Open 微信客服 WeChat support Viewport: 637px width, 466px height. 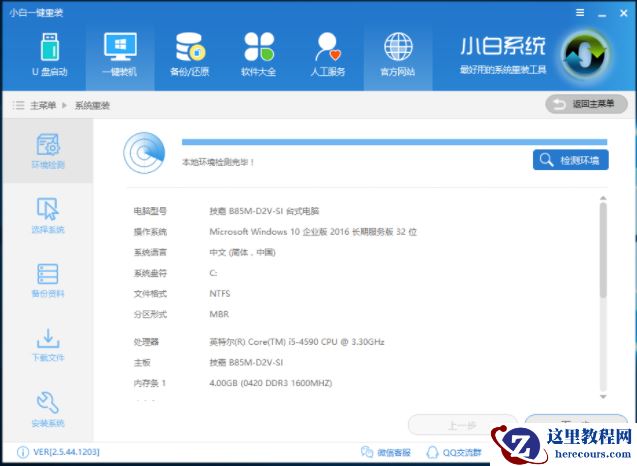pyautogui.click(x=386, y=452)
